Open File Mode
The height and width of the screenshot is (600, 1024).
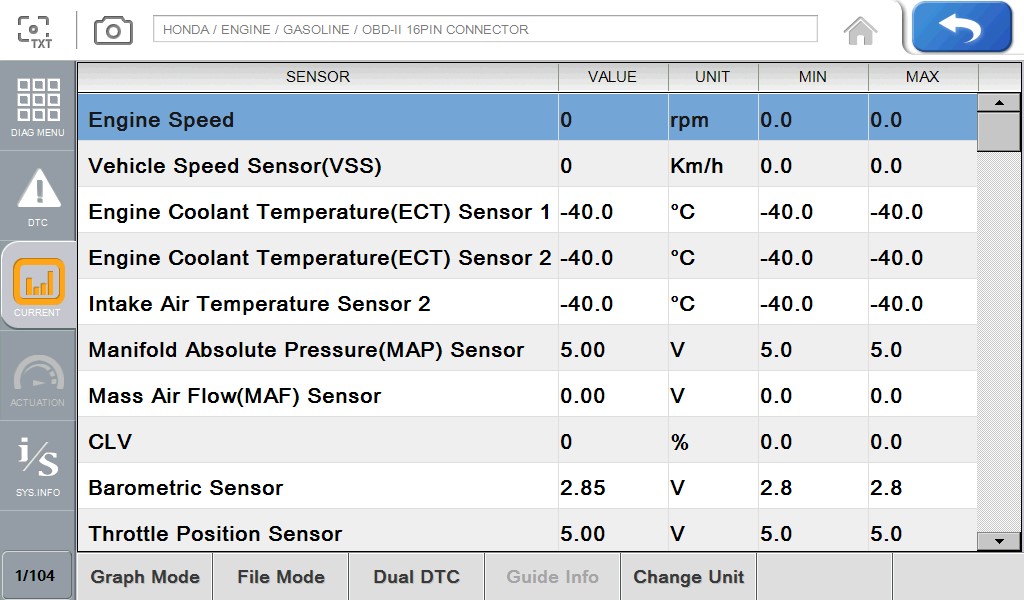pos(281,577)
